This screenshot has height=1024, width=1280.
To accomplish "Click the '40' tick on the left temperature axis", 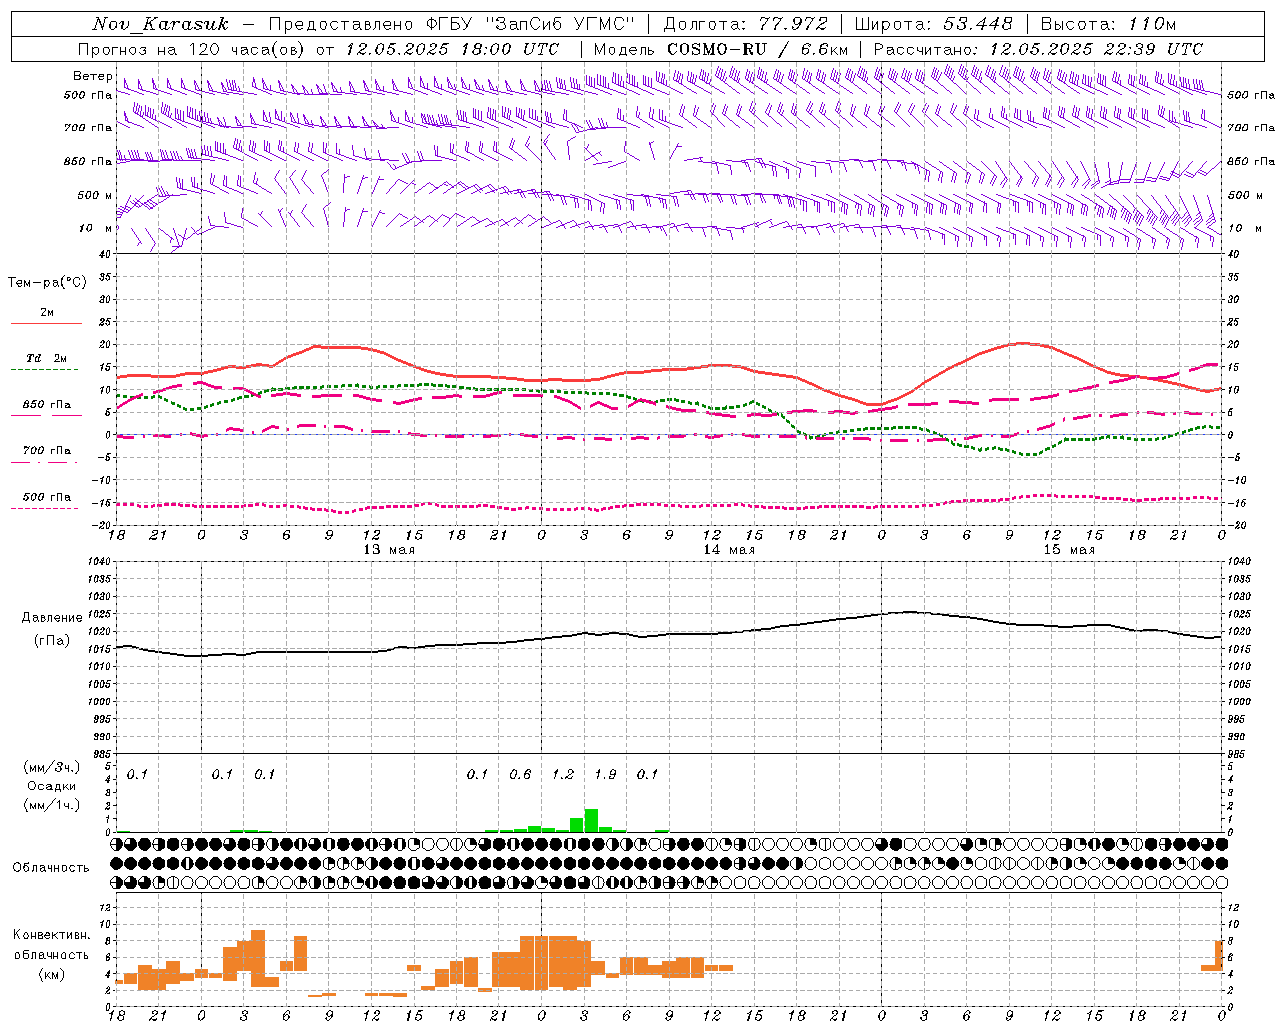I will [x=104, y=255].
